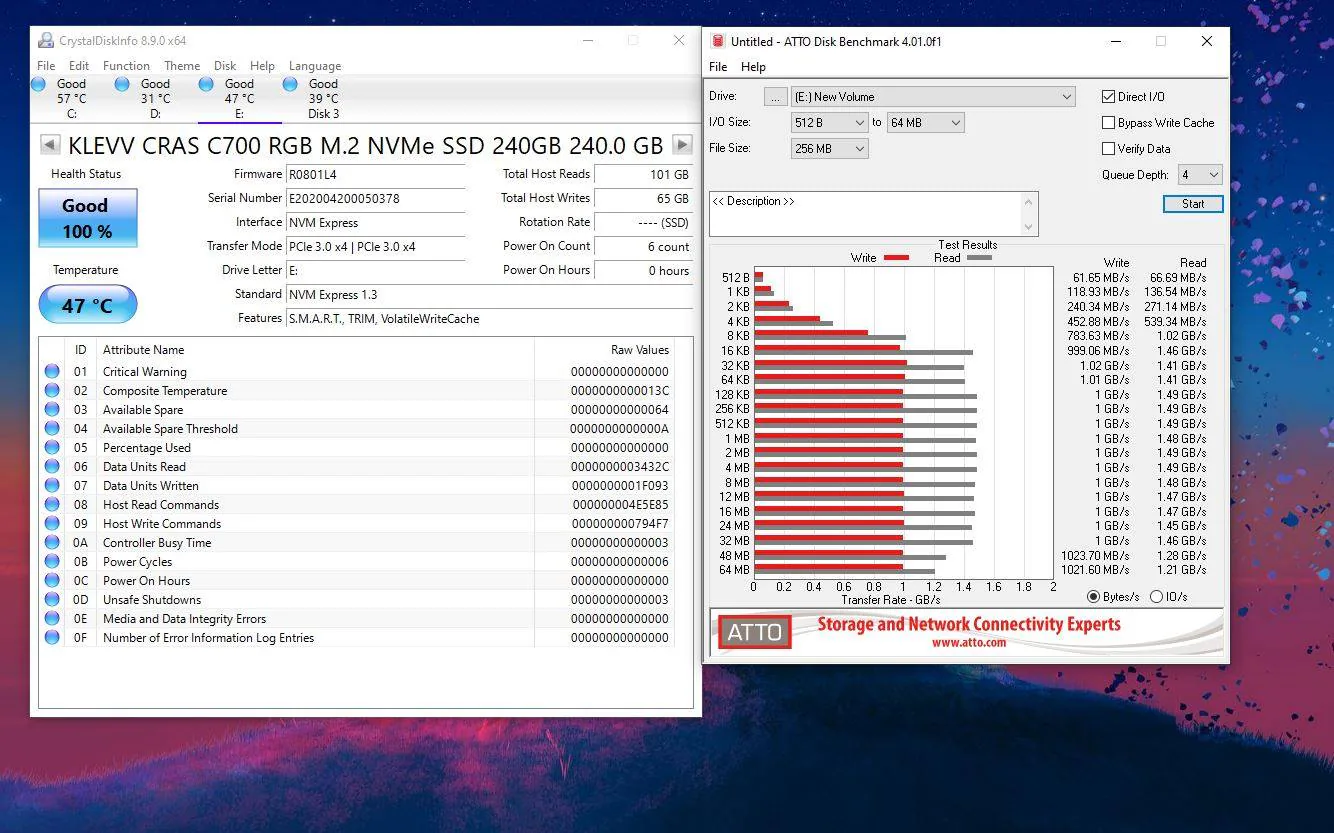This screenshot has height=833, width=1334.
Task: Click status orb for Power On Hours attribute
Action: [52, 581]
